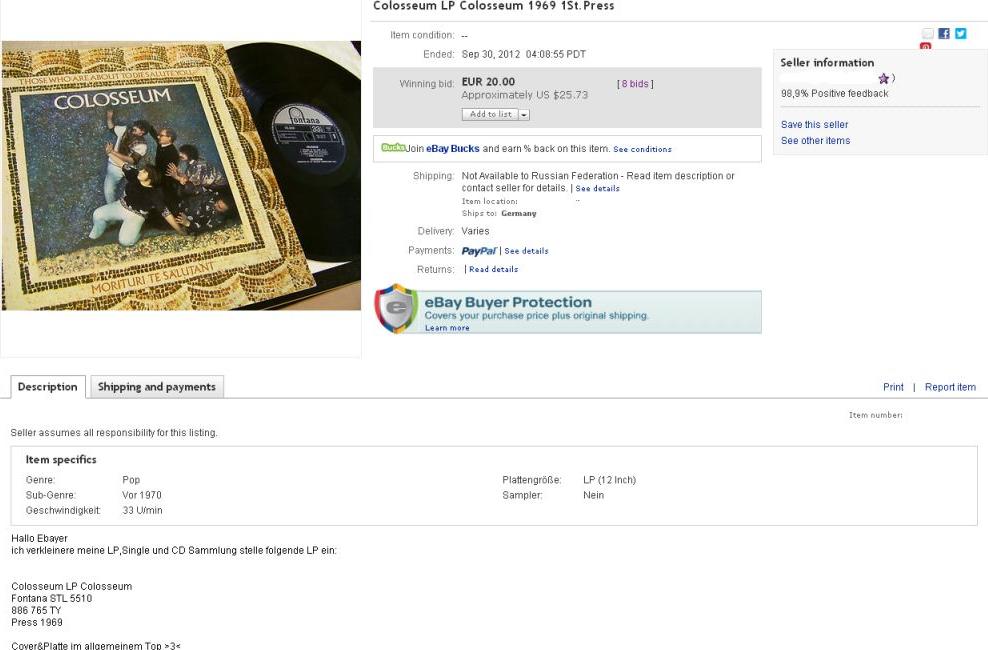988x650 pixels.
Task: Open the Add to list dropdown arrow
Action: 524,115
